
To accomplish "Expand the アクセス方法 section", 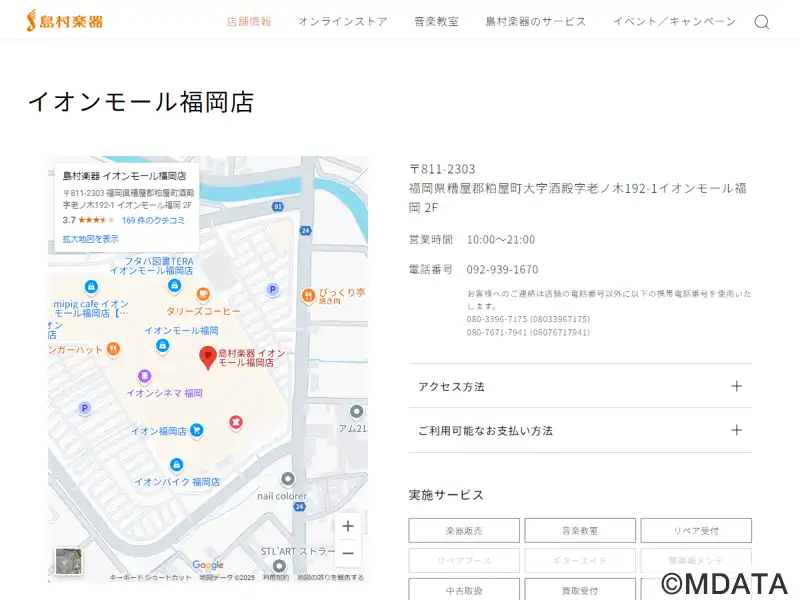I will pyautogui.click(x=580, y=386).
